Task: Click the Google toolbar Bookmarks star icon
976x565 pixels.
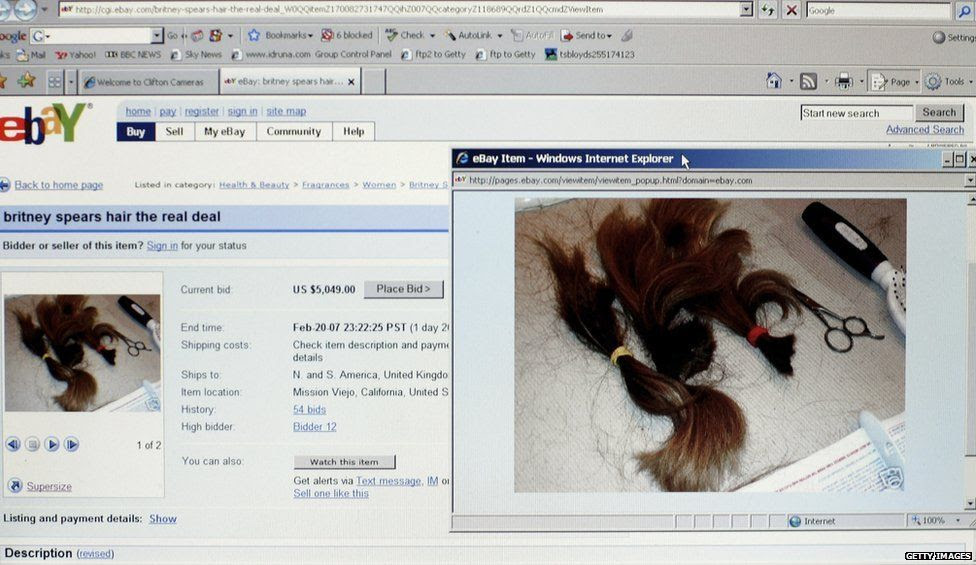Action: [x=253, y=35]
